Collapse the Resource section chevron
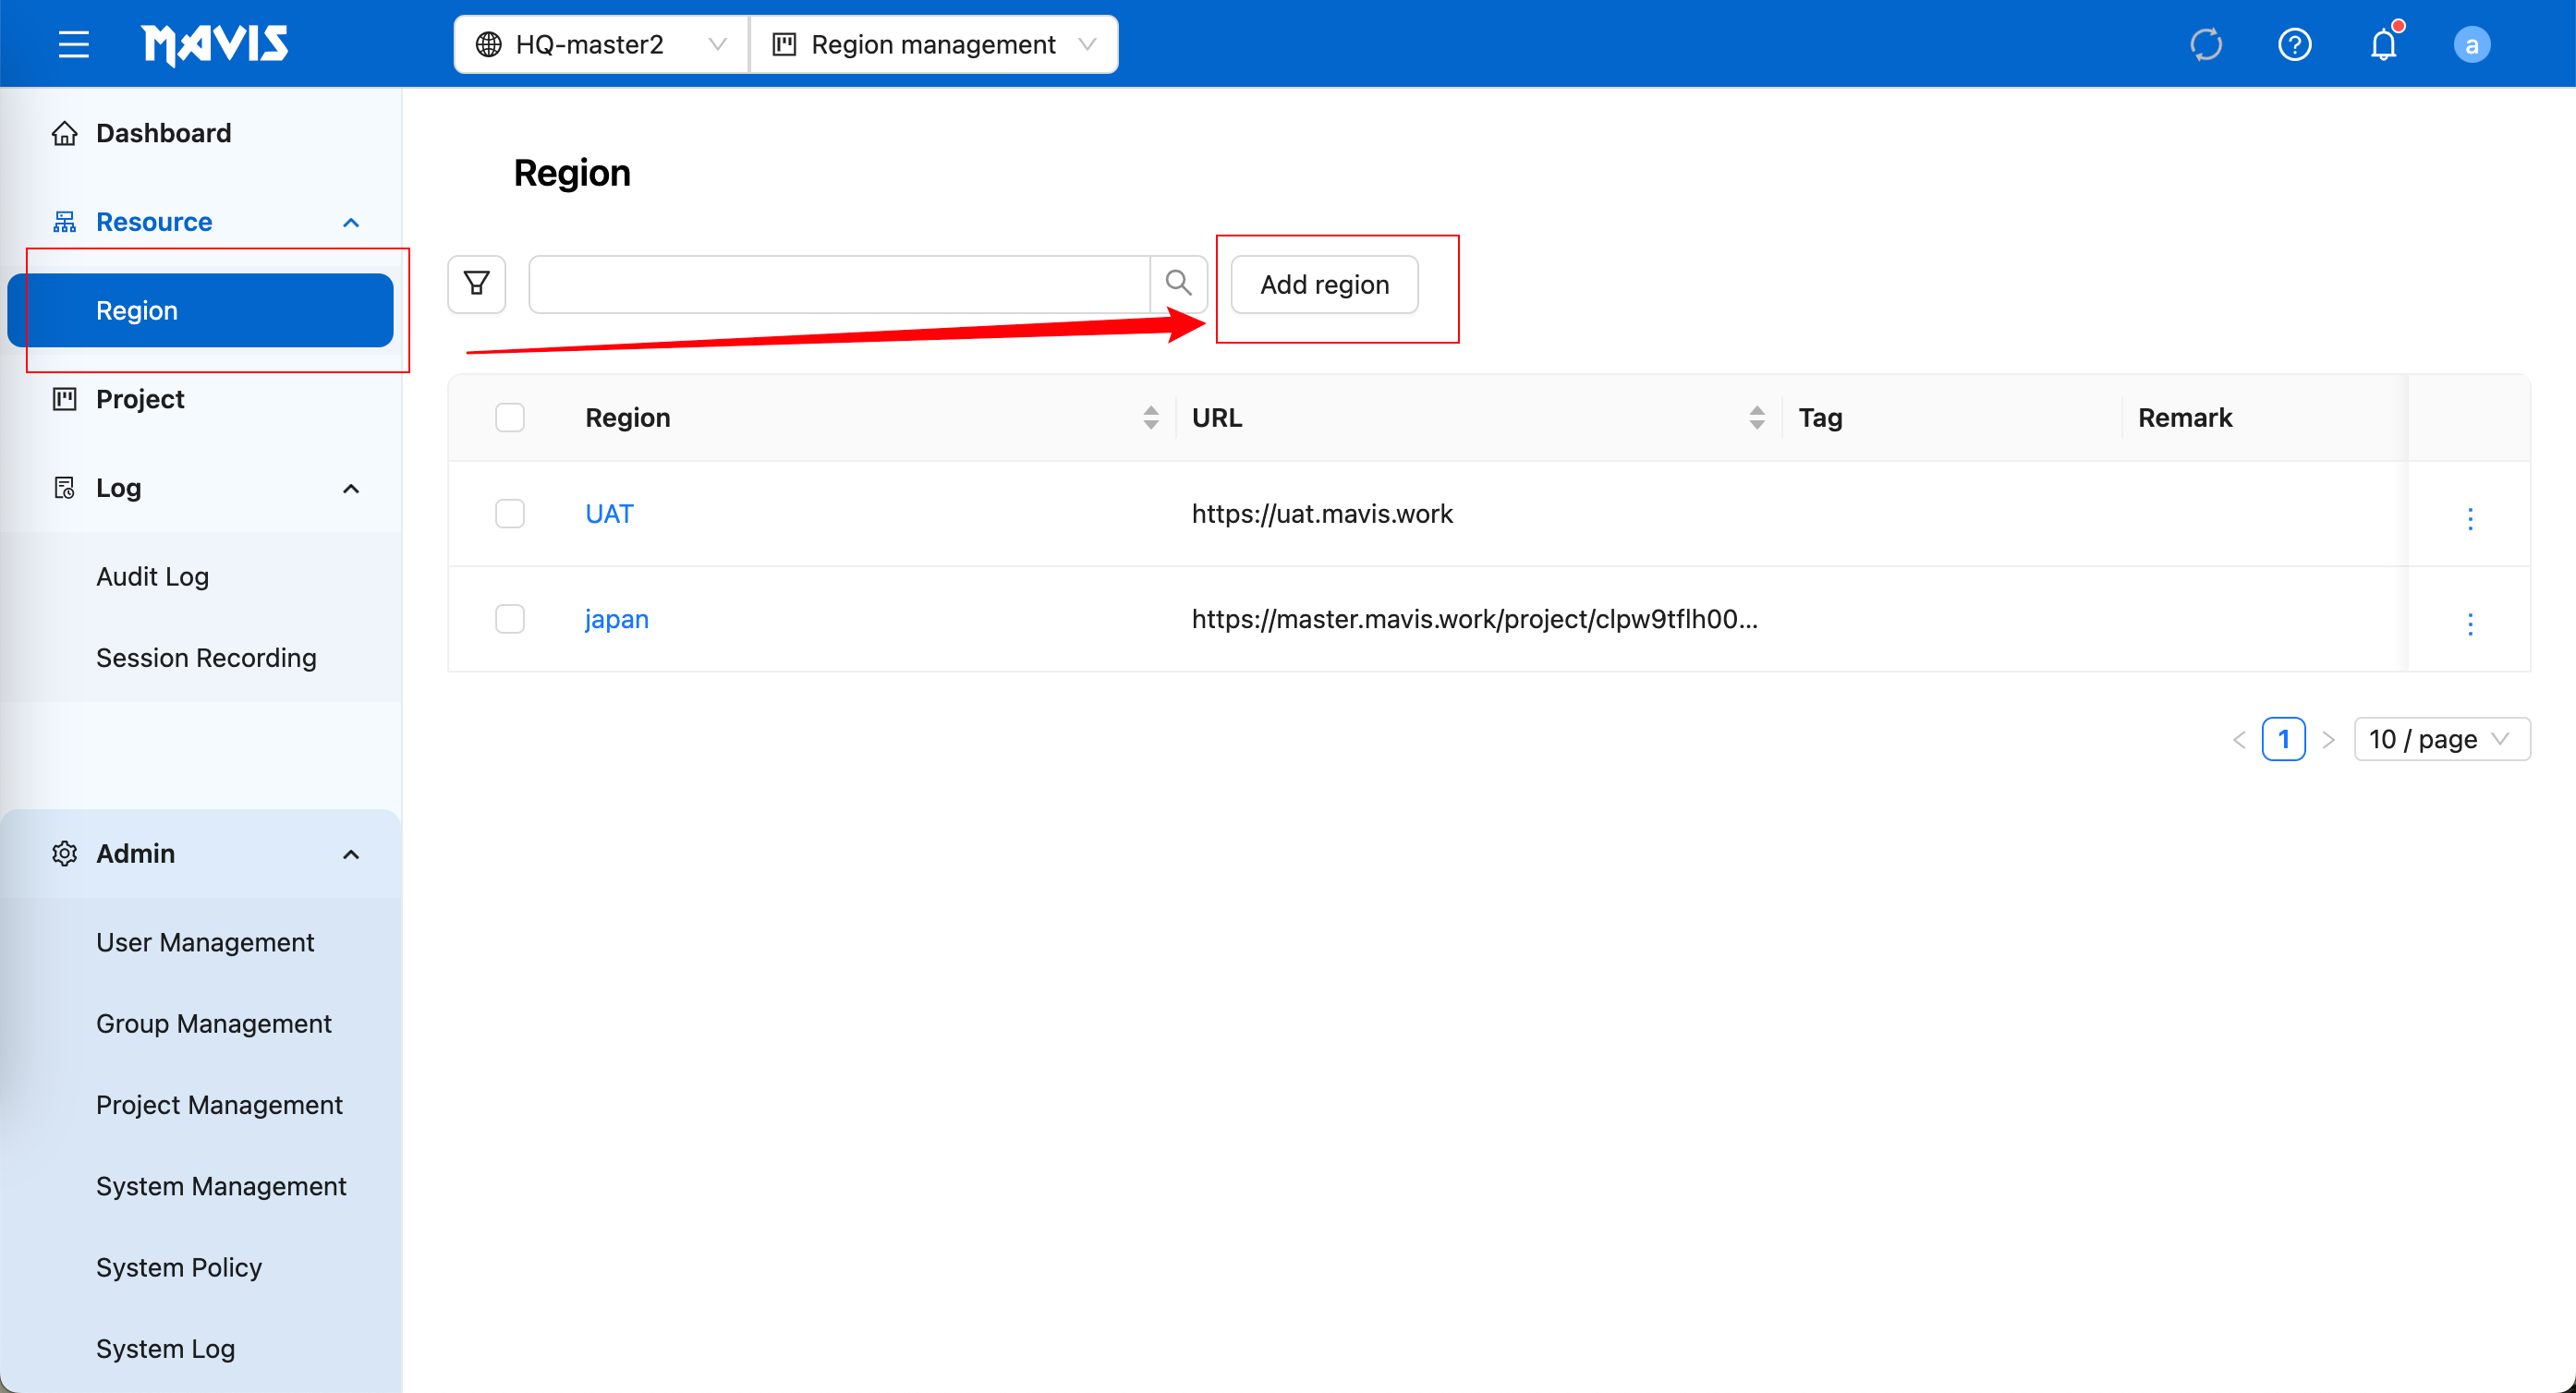The width and height of the screenshot is (2576, 1393). point(351,222)
